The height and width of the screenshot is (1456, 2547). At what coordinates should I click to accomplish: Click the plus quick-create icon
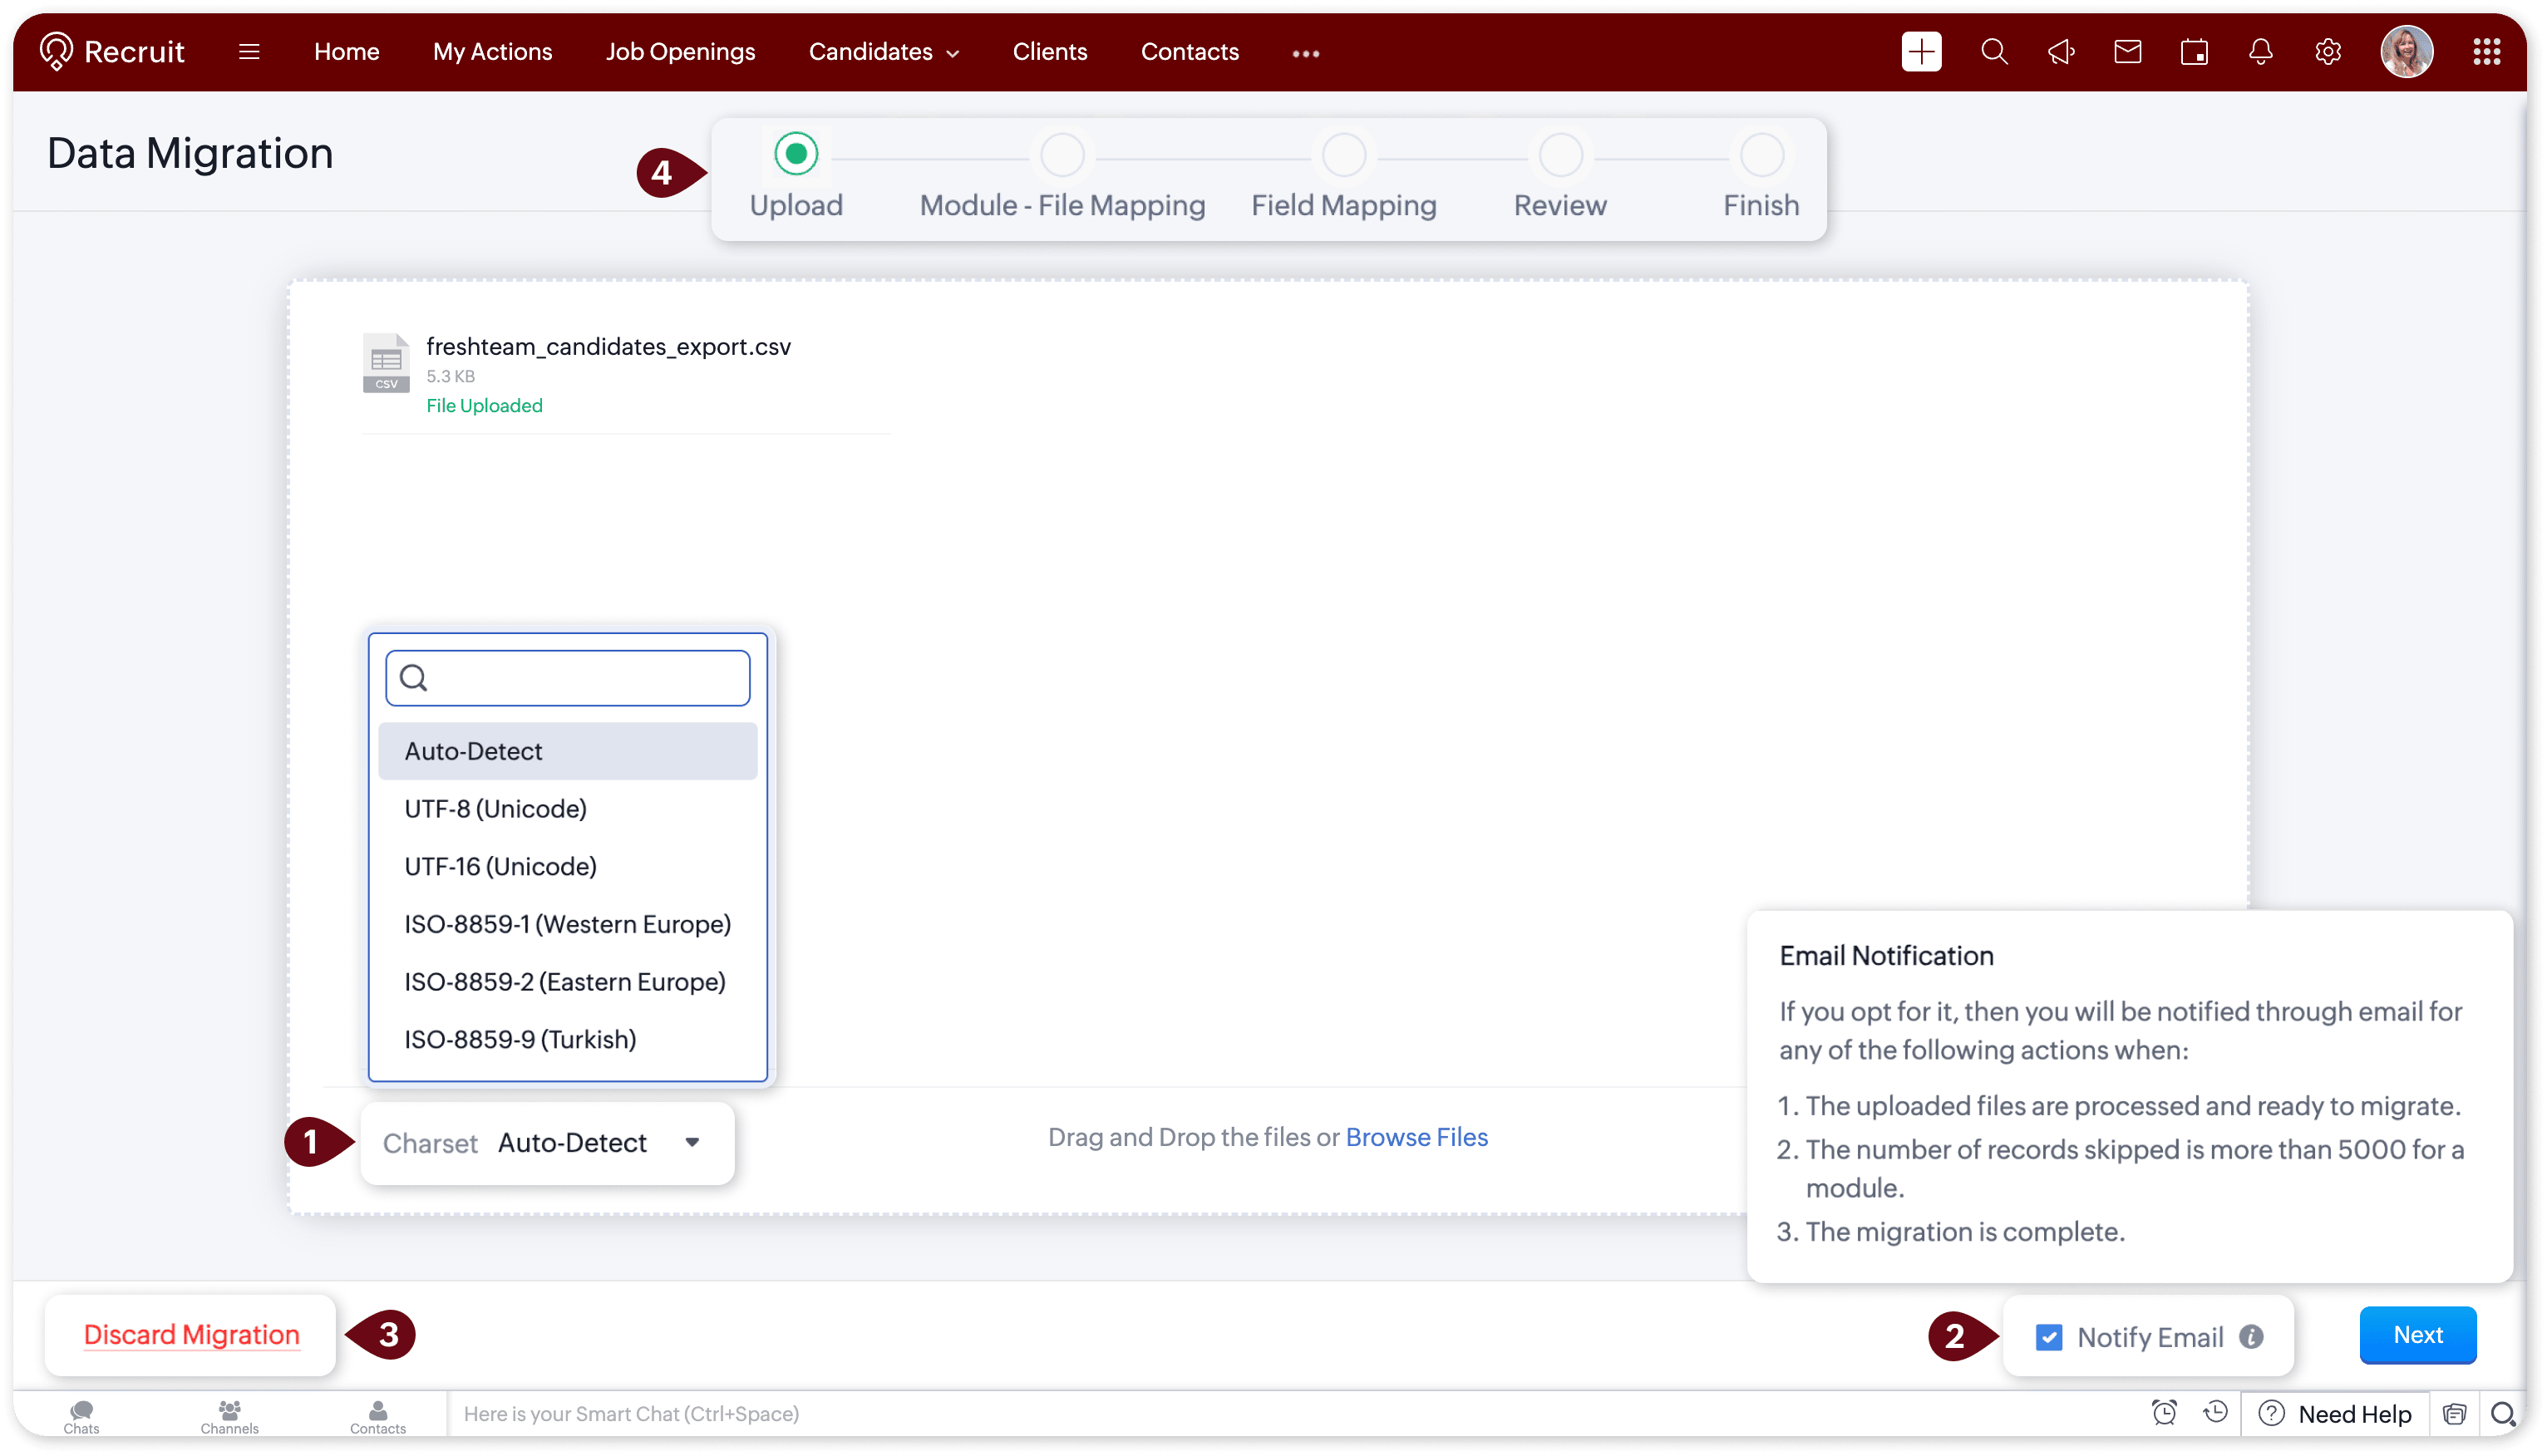pos(1920,51)
